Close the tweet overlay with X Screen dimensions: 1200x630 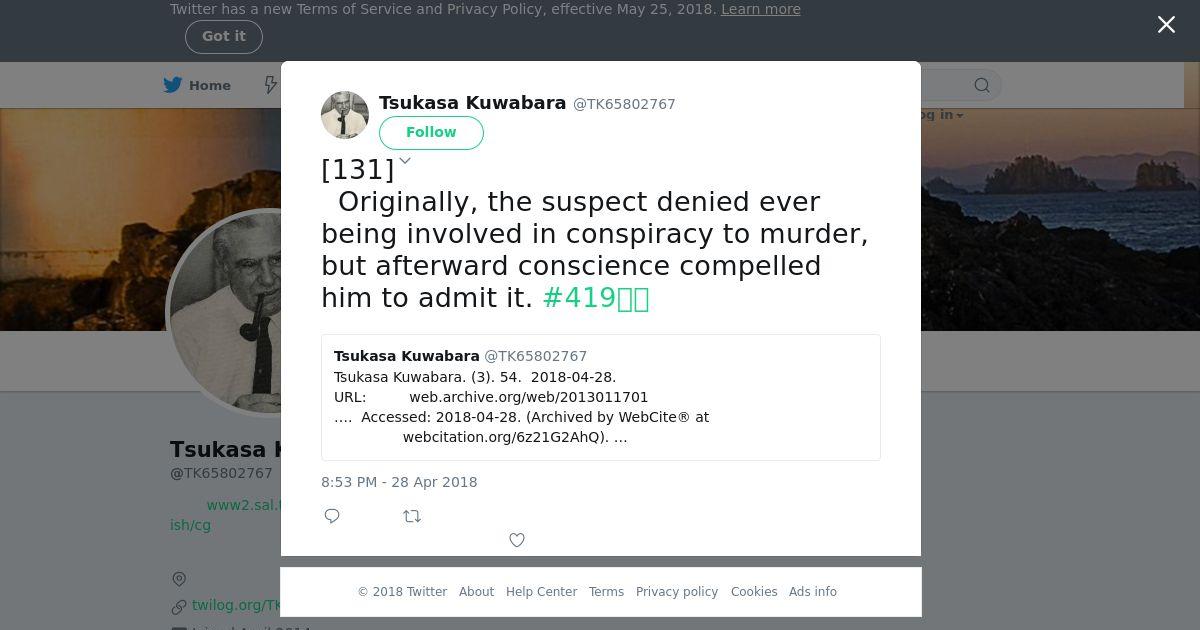point(1166,25)
